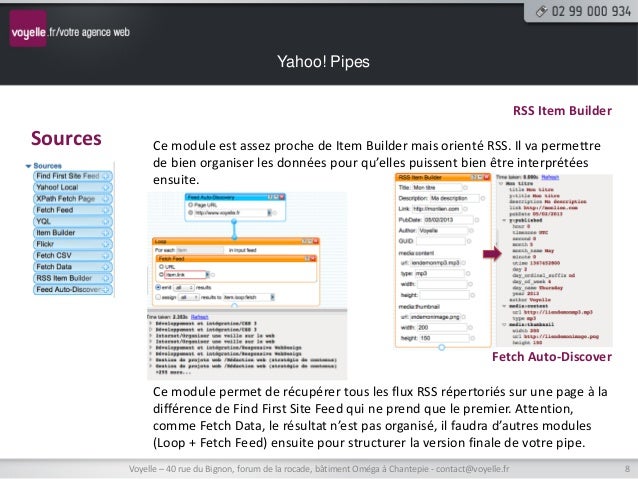Viewport: 638px width, 479px height.
Task: Click the Description field with Ma description
Action: point(455,198)
